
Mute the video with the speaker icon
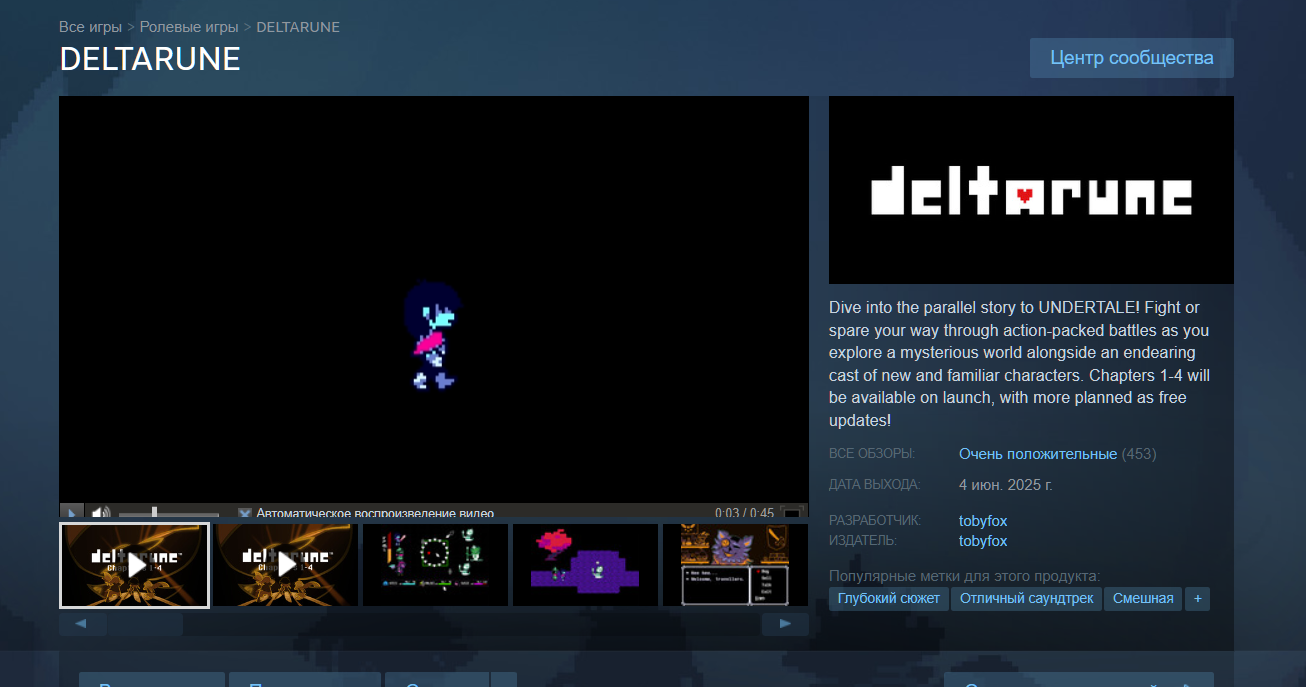(x=101, y=513)
